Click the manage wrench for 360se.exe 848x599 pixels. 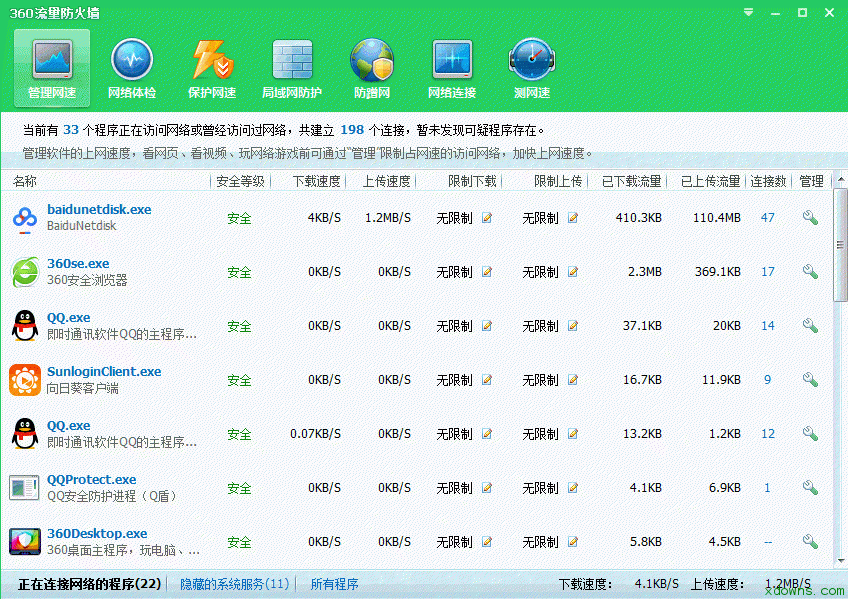[x=810, y=272]
